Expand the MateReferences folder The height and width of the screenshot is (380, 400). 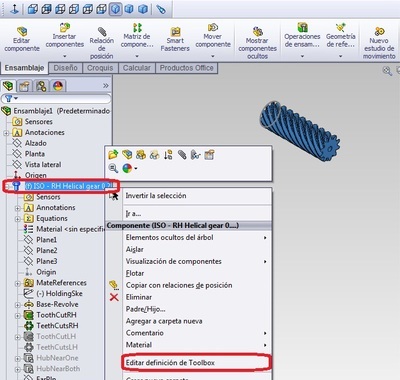point(17,284)
